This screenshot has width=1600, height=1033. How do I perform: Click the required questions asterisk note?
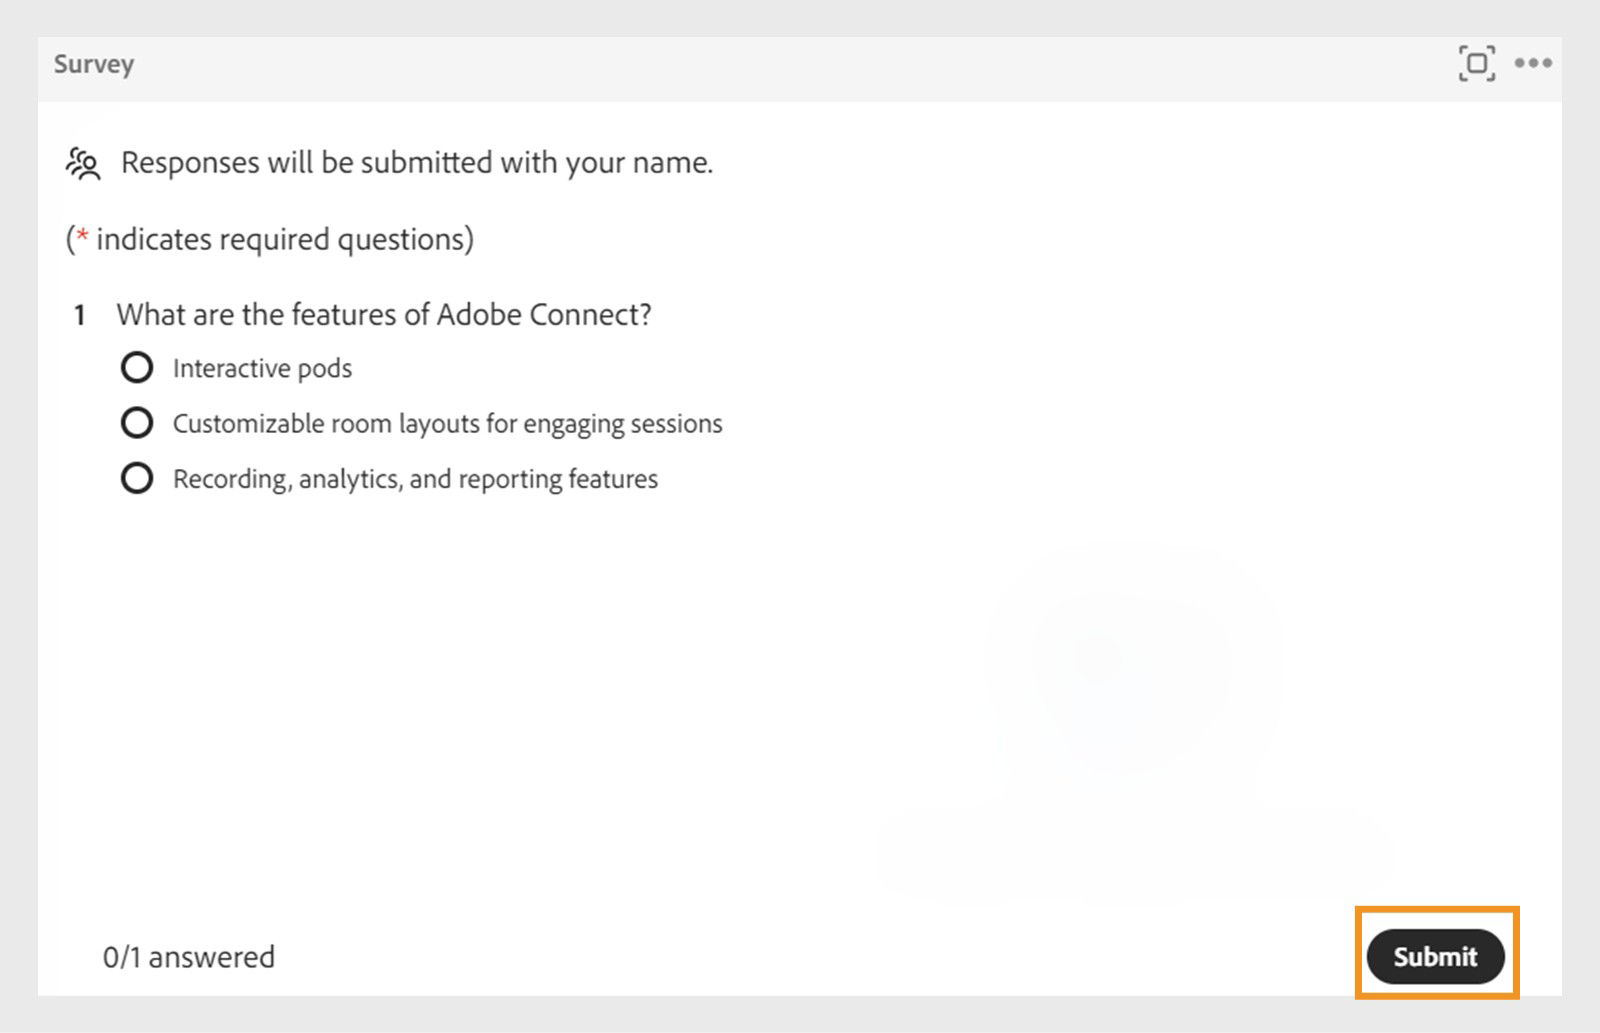270,238
